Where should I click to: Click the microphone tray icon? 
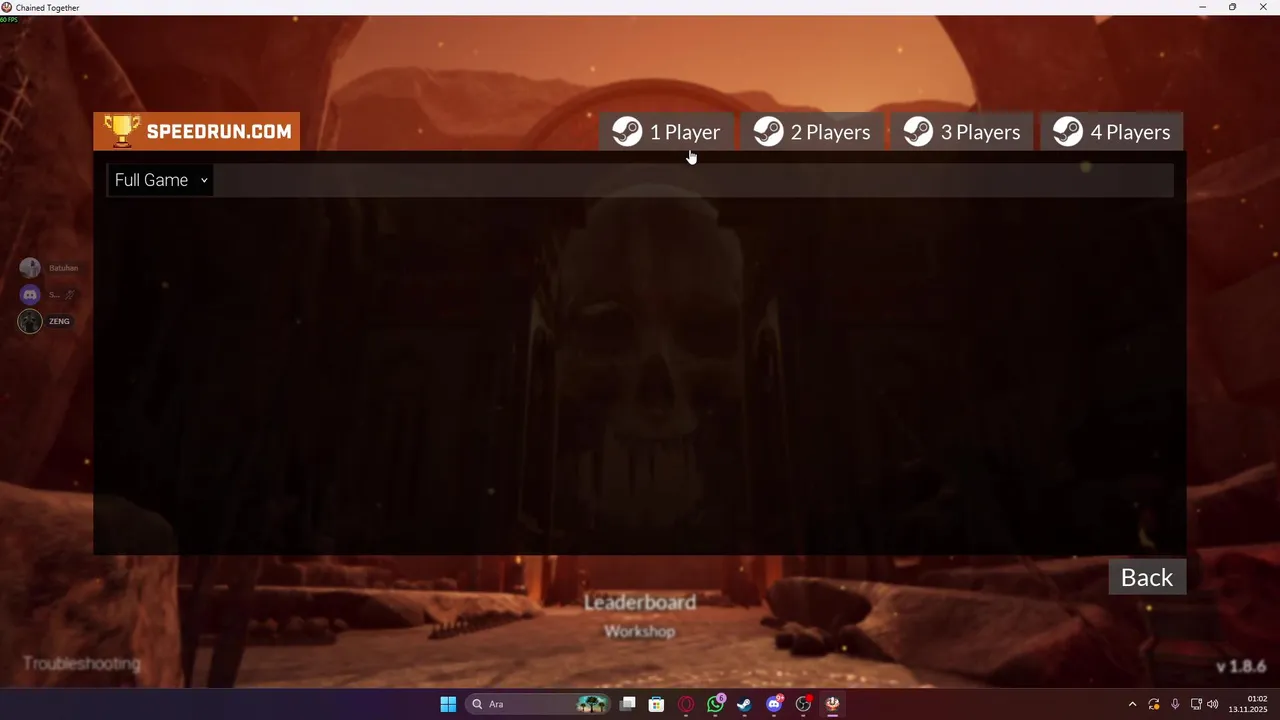(1175, 704)
